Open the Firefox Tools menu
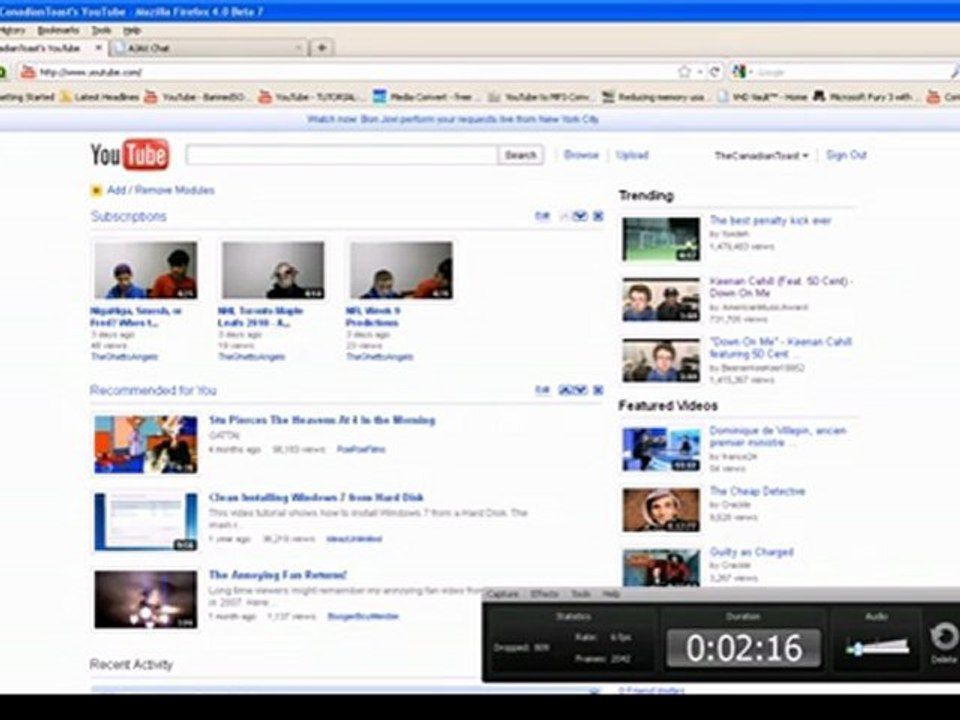The height and width of the screenshot is (720, 960). (x=101, y=30)
